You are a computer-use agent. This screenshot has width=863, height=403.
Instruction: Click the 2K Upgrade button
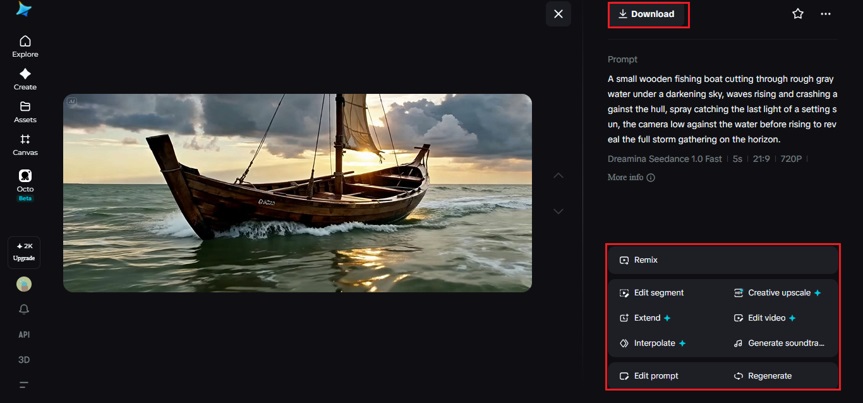pos(24,252)
